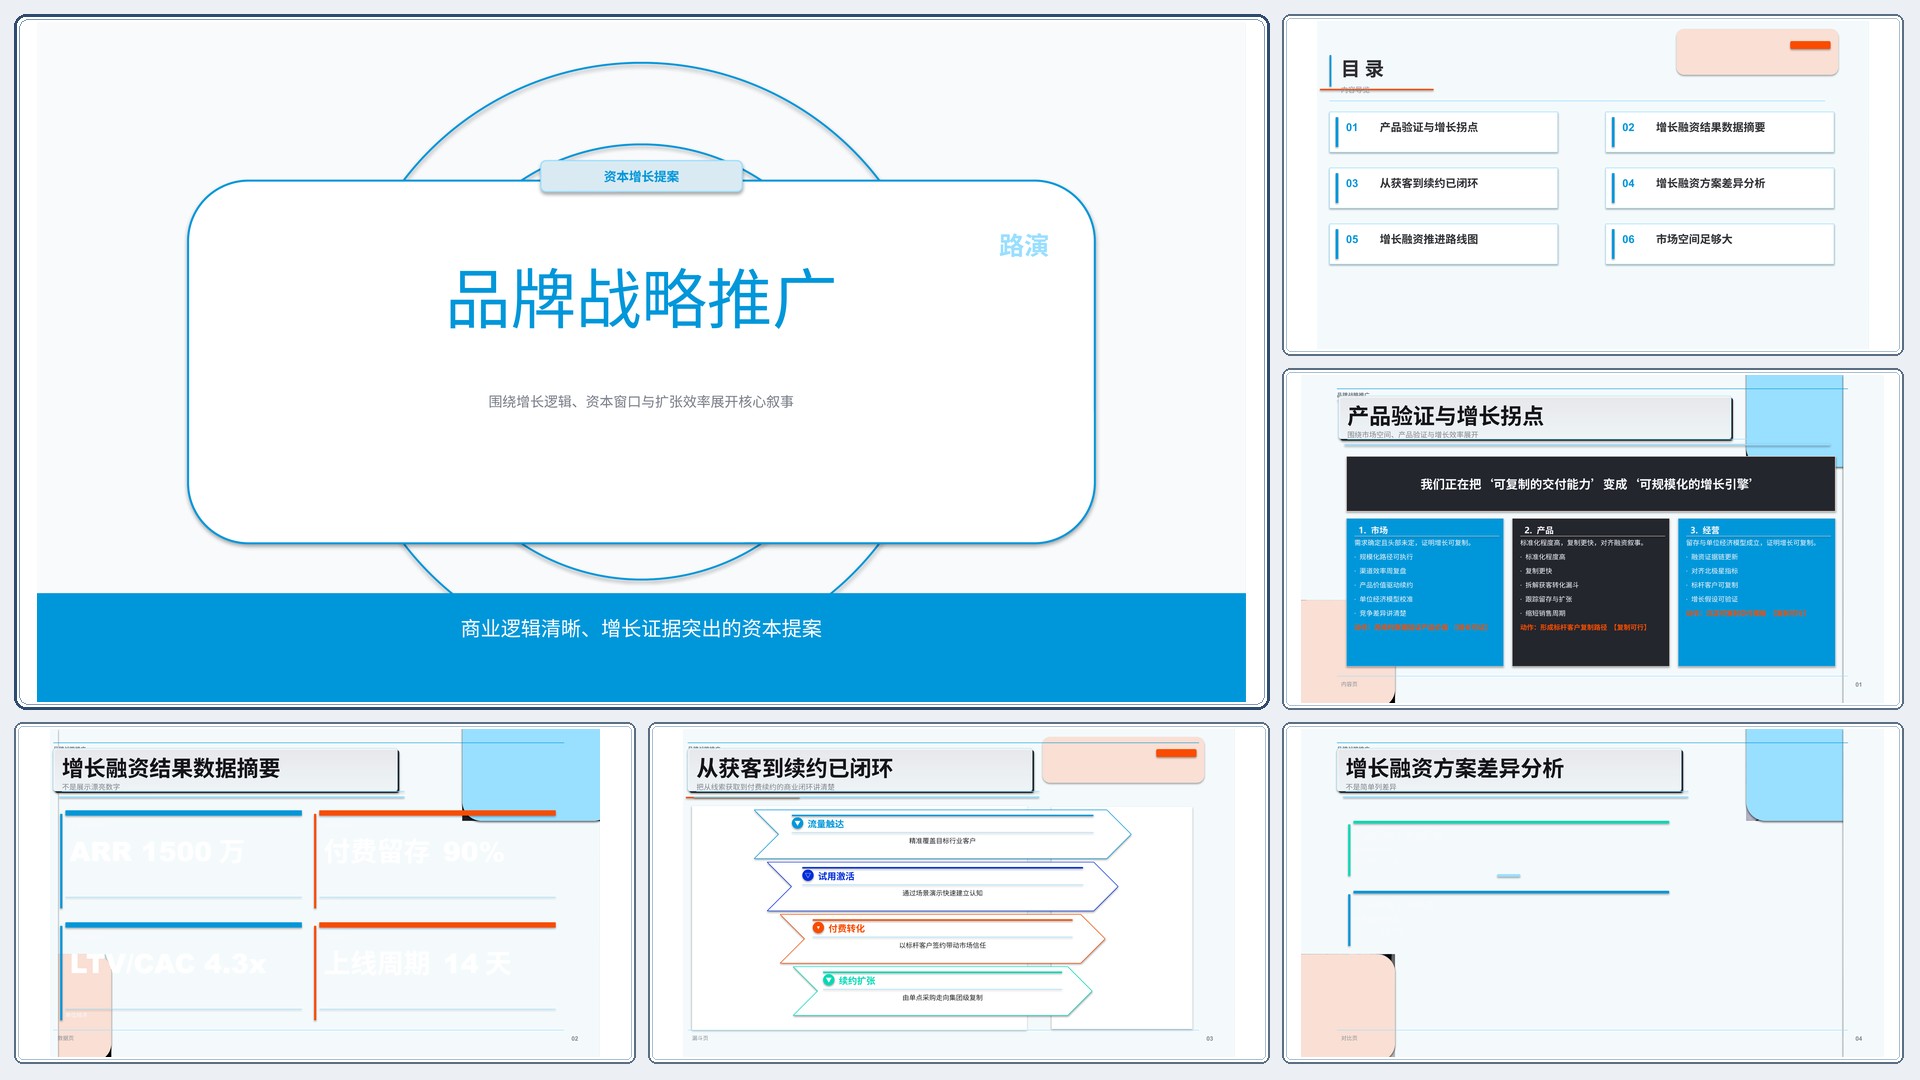Select the 品牌战略推广 main title text
The height and width of the screenshot is (1080, 1920).
pyautogui.click(x=641, y=299)
